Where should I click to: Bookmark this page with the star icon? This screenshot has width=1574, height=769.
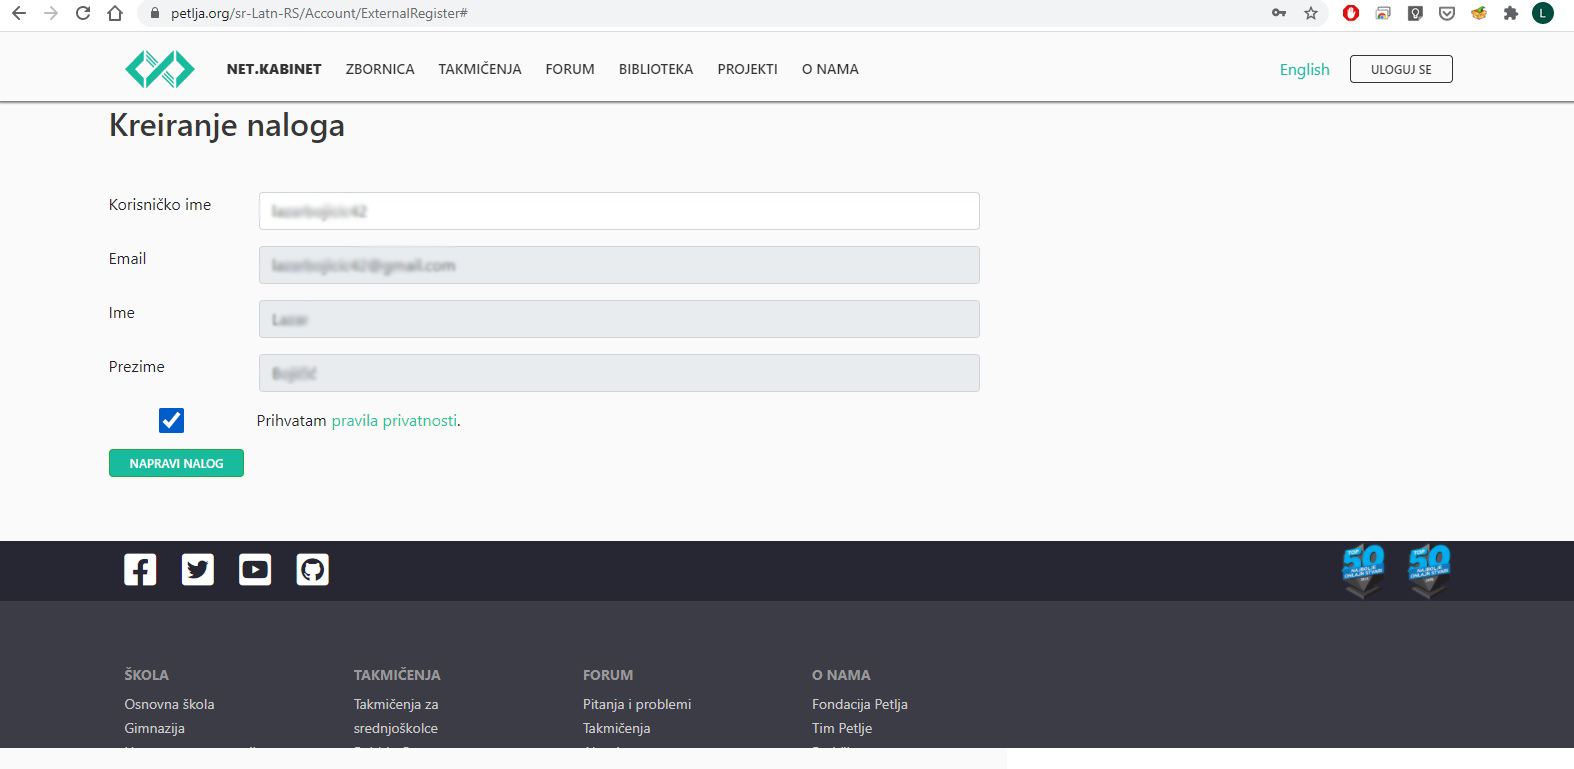click(1311, 13)
